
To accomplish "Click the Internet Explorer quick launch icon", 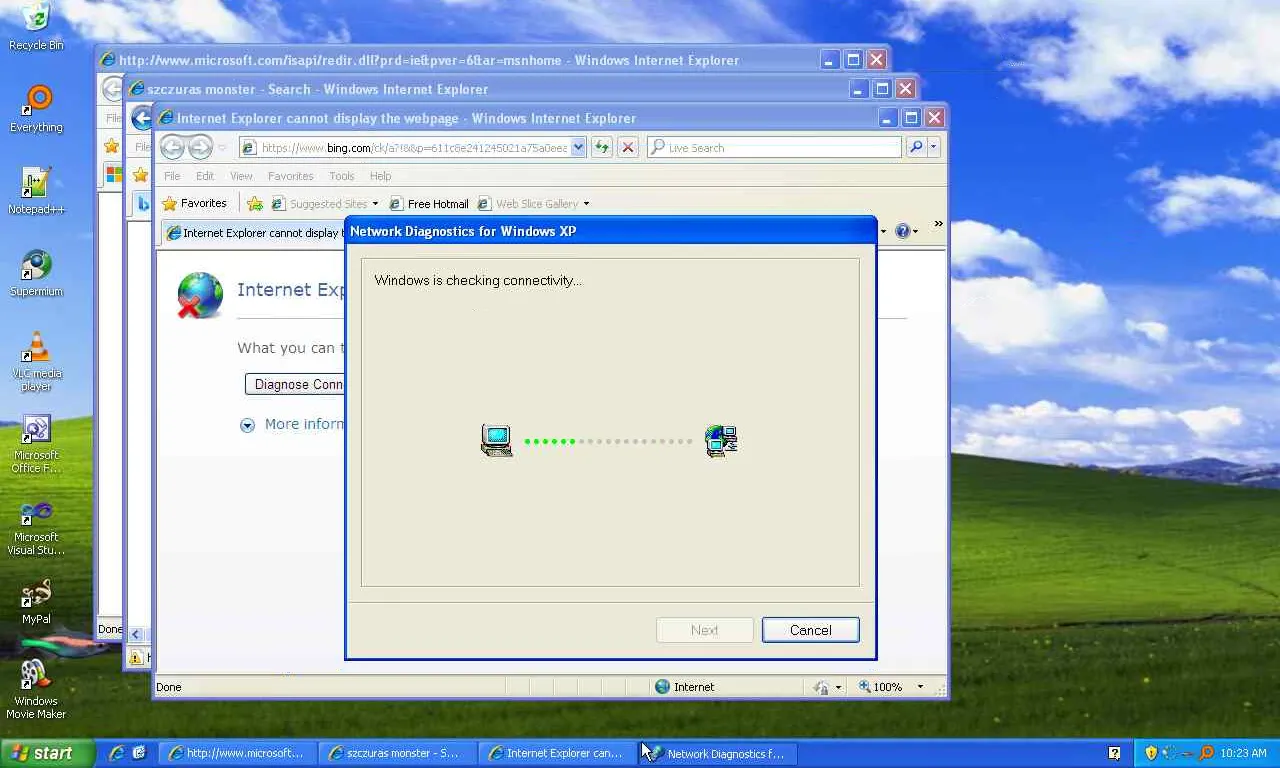I will coord(116,753).
